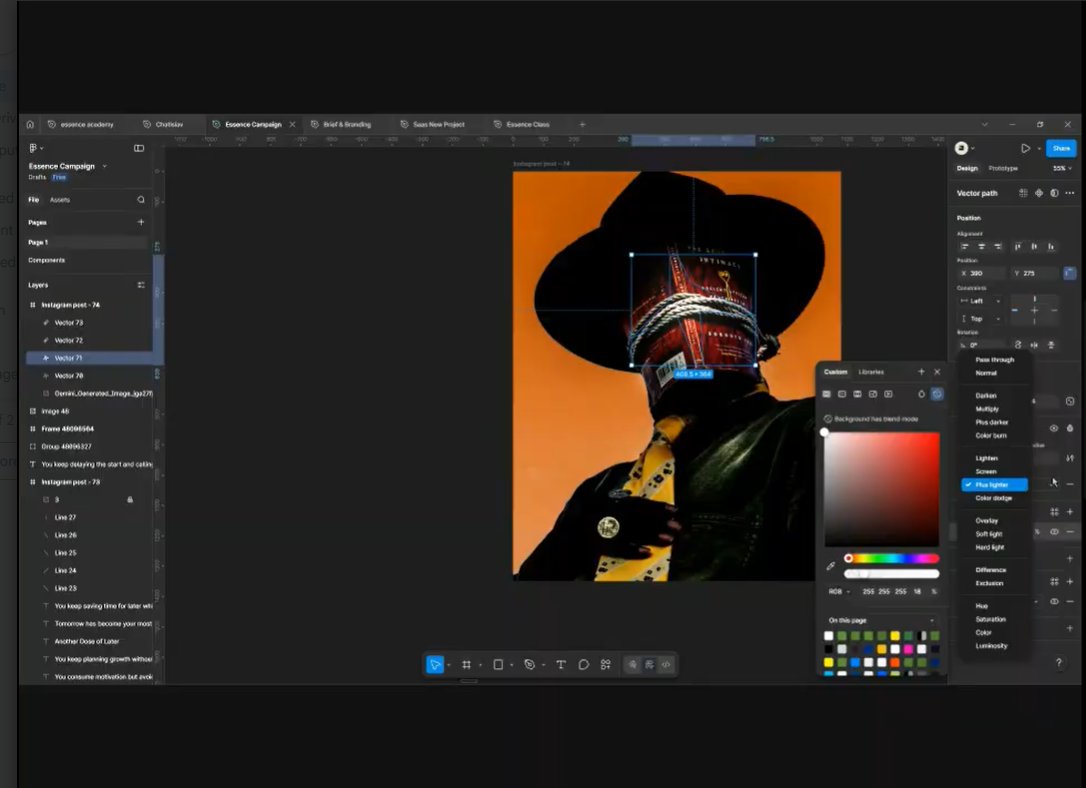The height and width of the screenshot is (788, 1086).
Task: Open user avatar dropdown
Action: [964, 148]
